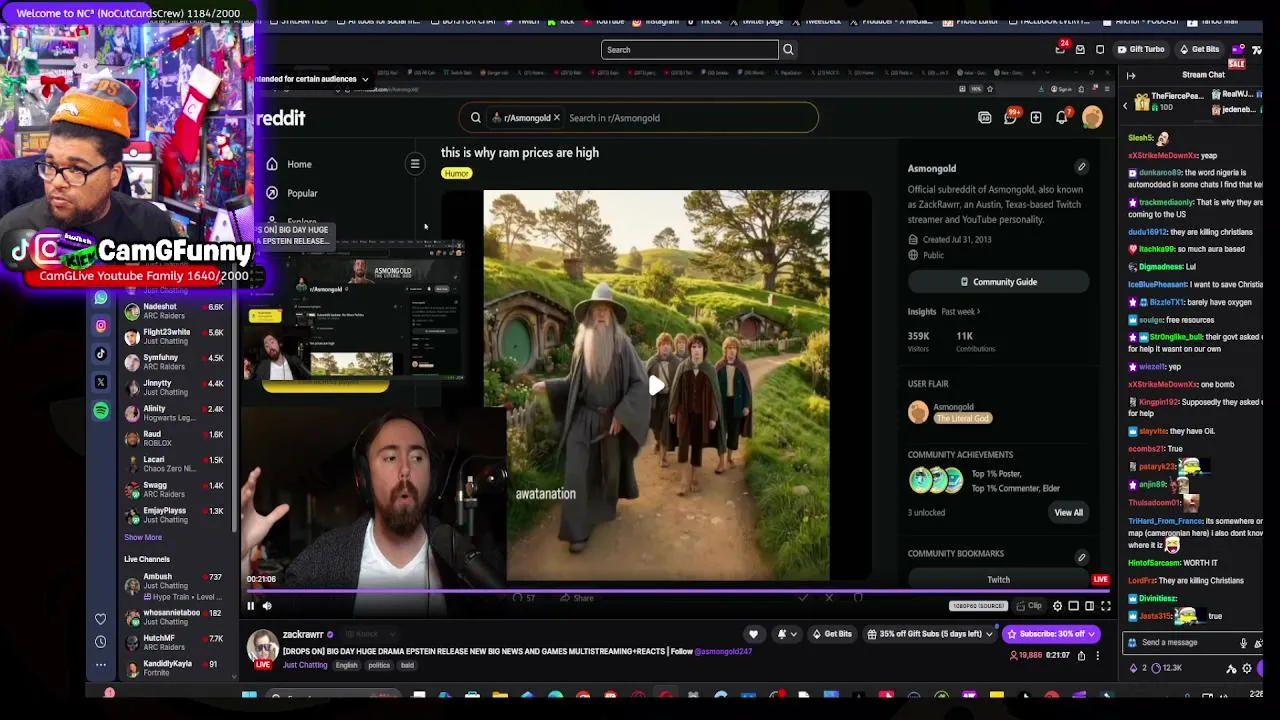The width and height of the screenshot is (1280, 720).
Task: Open the asmongold247 follow link
Action: click(x=723, y=651)
